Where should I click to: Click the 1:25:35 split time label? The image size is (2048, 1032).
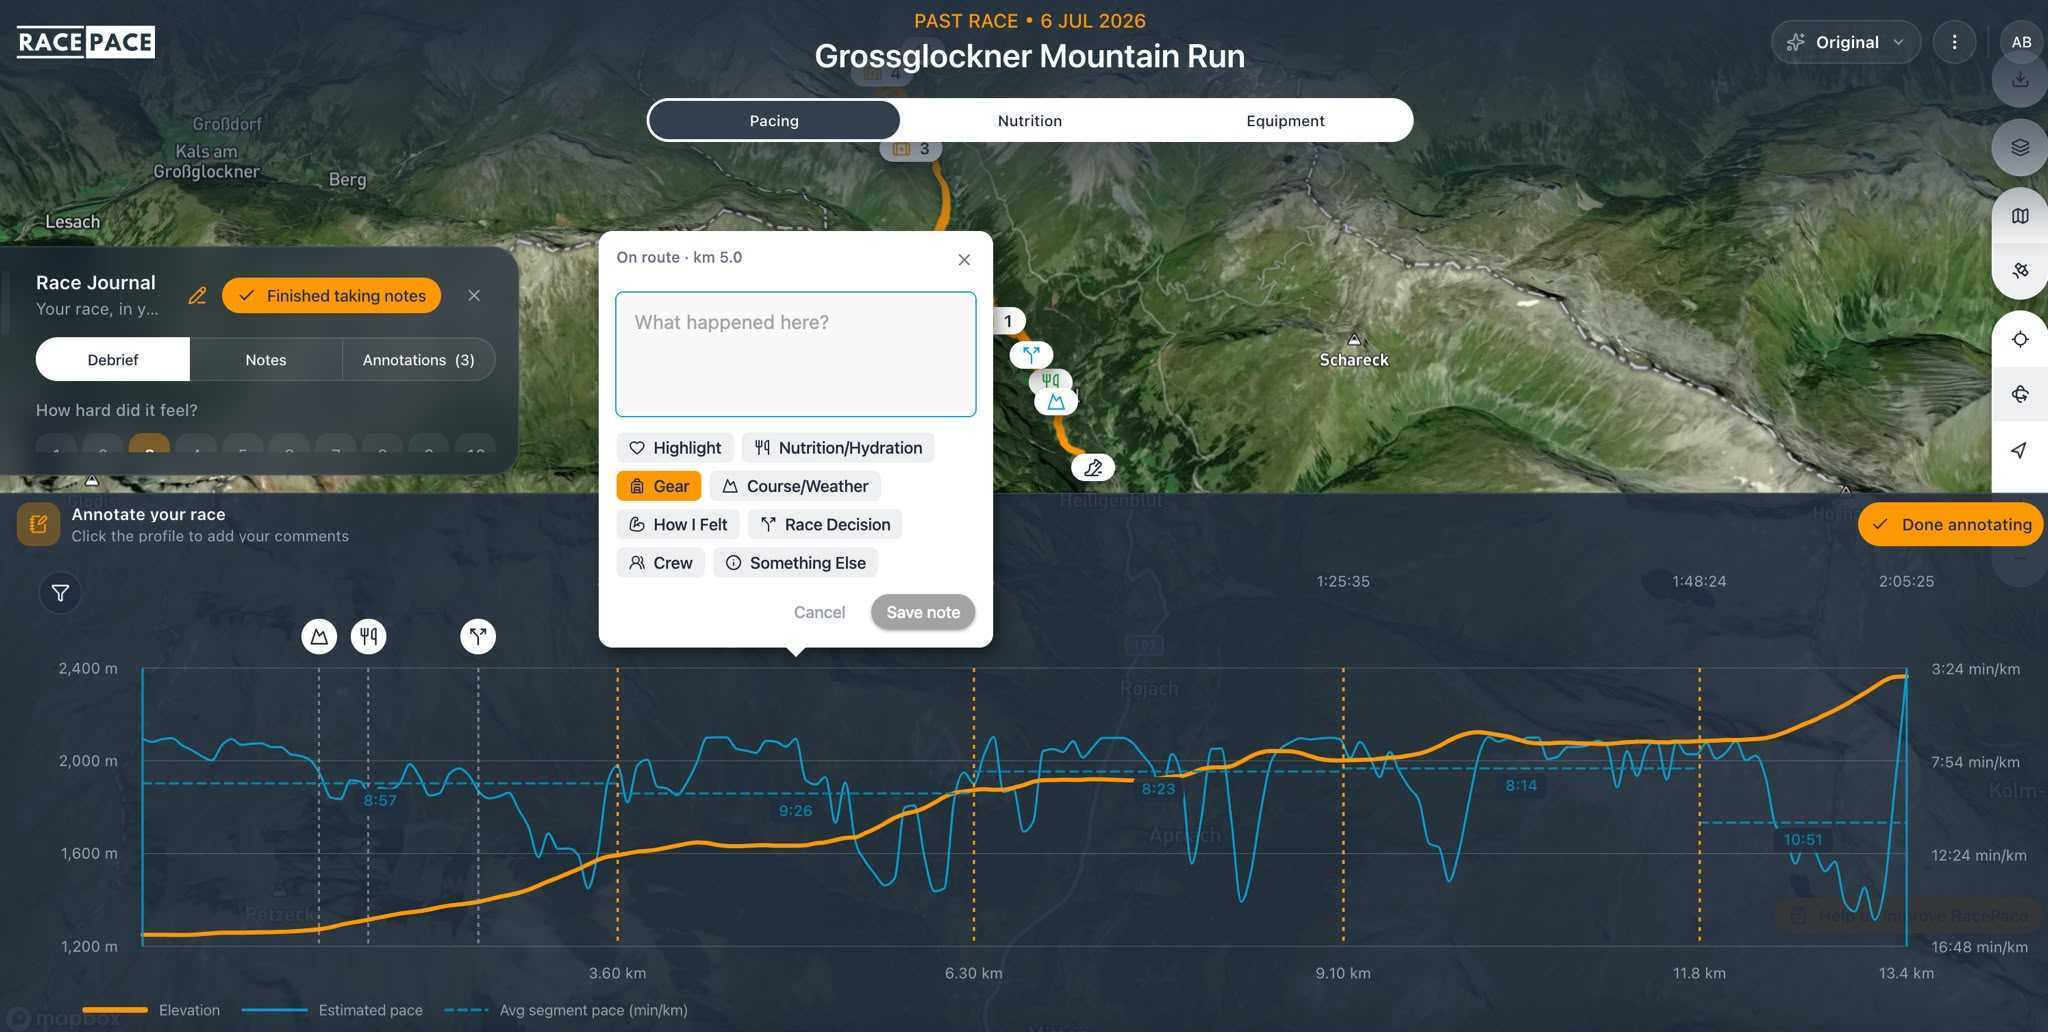(x=1343, y=581)
